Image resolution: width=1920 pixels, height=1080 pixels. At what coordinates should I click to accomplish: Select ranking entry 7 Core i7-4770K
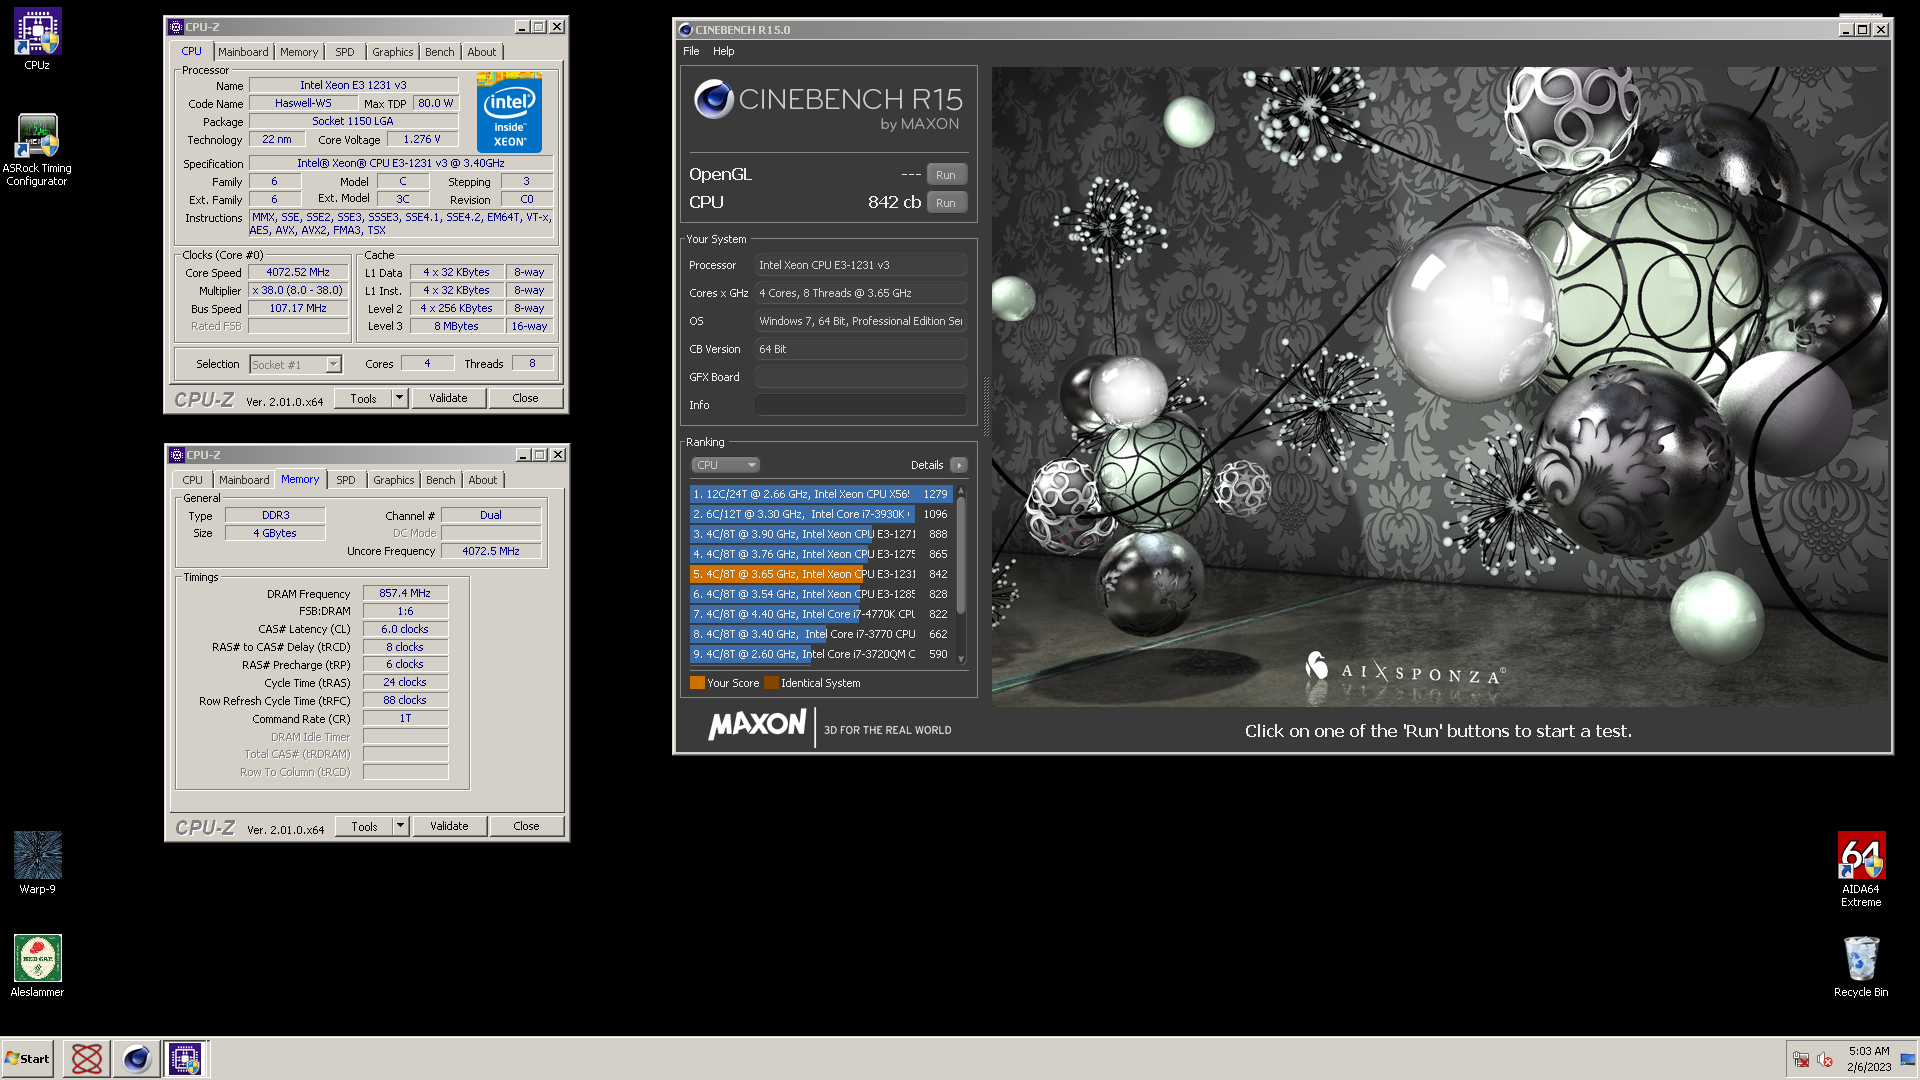tap(820, 614)
